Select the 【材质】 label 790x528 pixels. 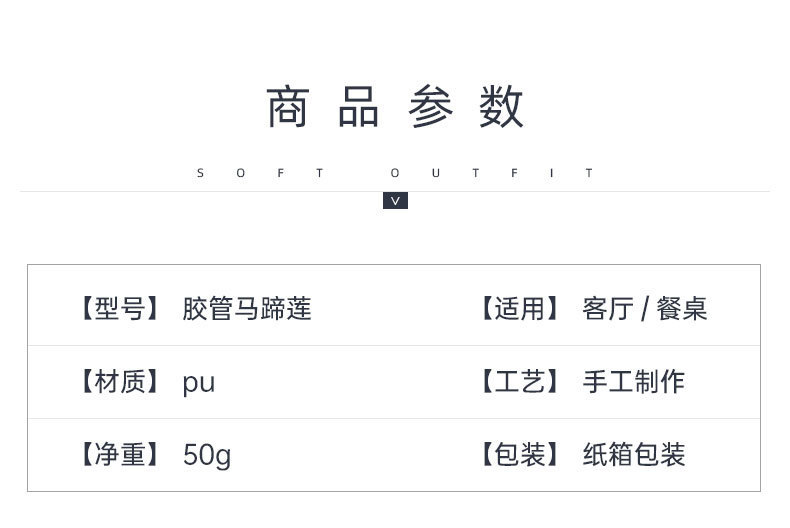point(120,381)
